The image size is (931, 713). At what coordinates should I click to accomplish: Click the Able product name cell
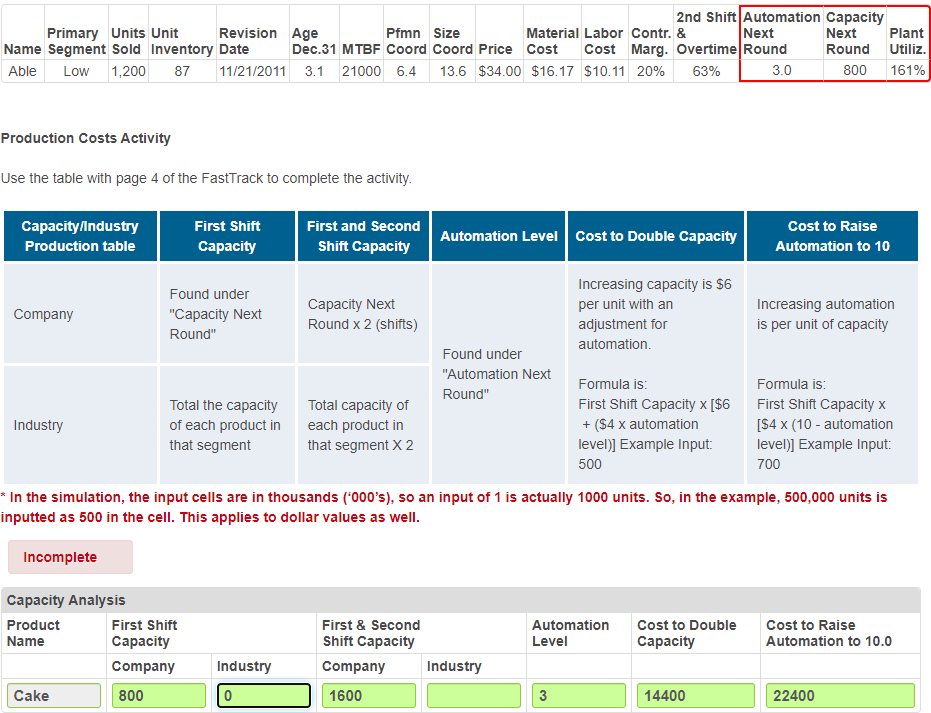click(23, 71)
